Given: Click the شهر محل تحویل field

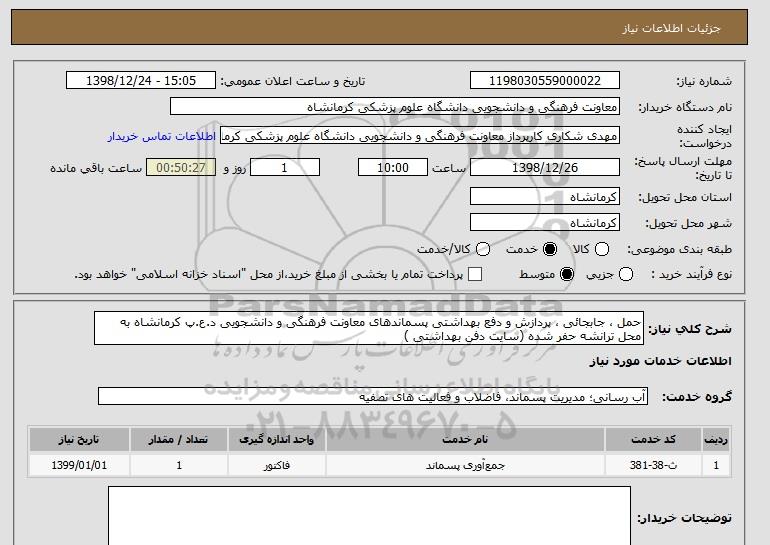Looking at the screenshot, I should pyautogui.click(x=545, y=222).
